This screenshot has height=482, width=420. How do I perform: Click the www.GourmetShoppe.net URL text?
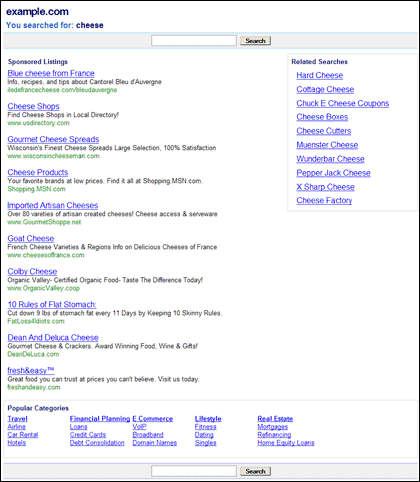coord(44,222)
